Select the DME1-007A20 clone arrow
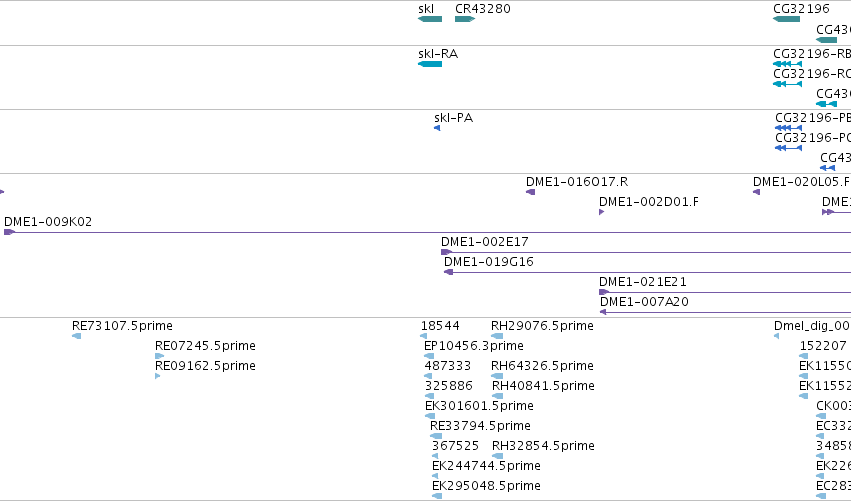 tap(602, 312)
